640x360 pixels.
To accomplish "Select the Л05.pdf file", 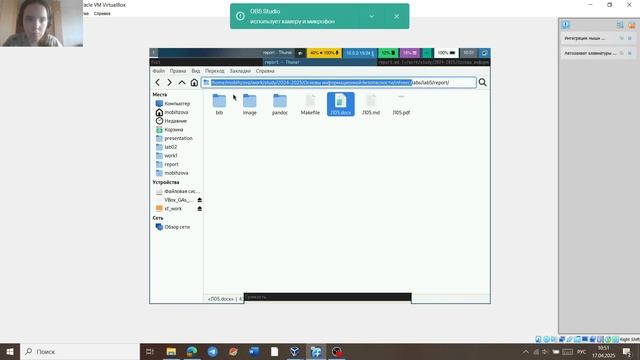I will click(401, 104).
